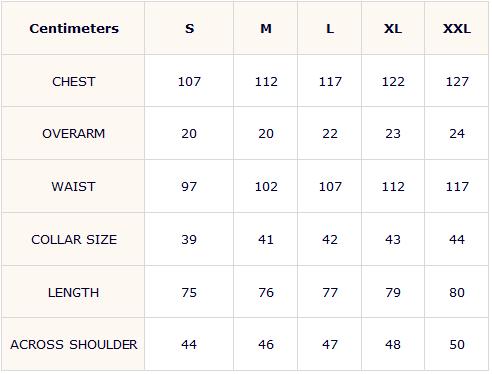This screenshot has width=492, height=374.
Task: Click the OVERARM row label
Action: tap(74, 134)
